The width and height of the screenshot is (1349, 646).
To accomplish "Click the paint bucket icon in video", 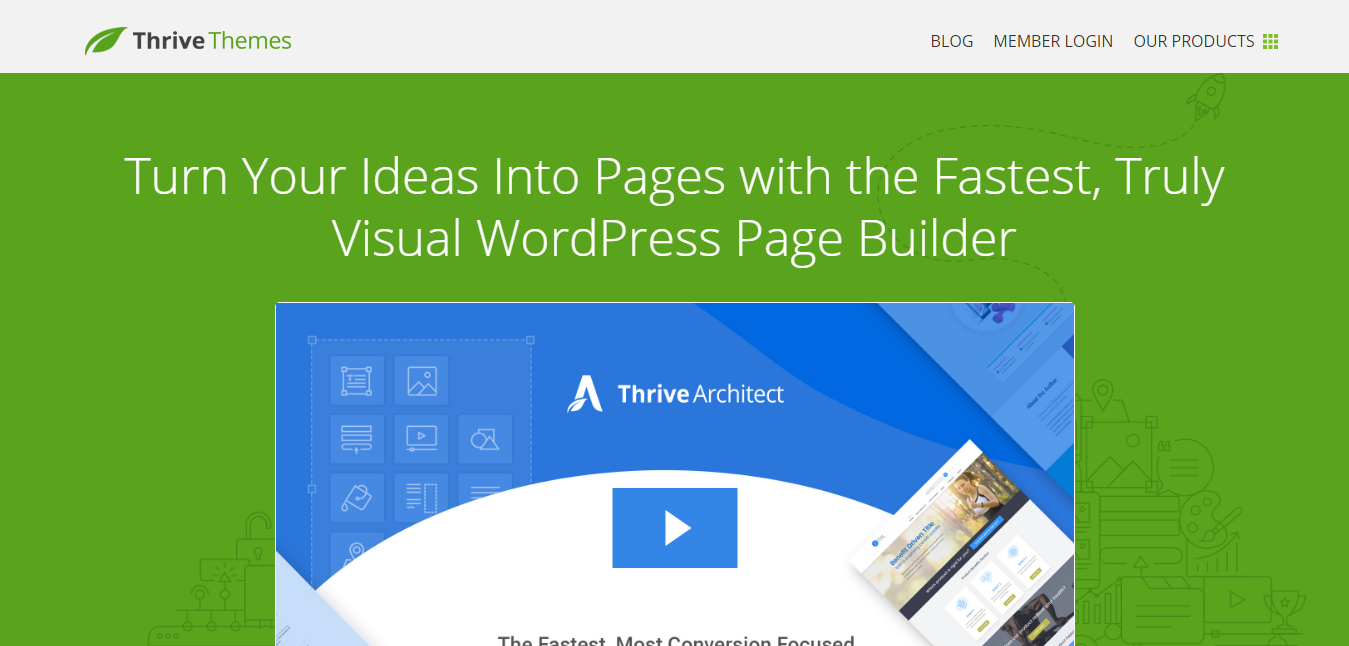I will coord(357,496).
